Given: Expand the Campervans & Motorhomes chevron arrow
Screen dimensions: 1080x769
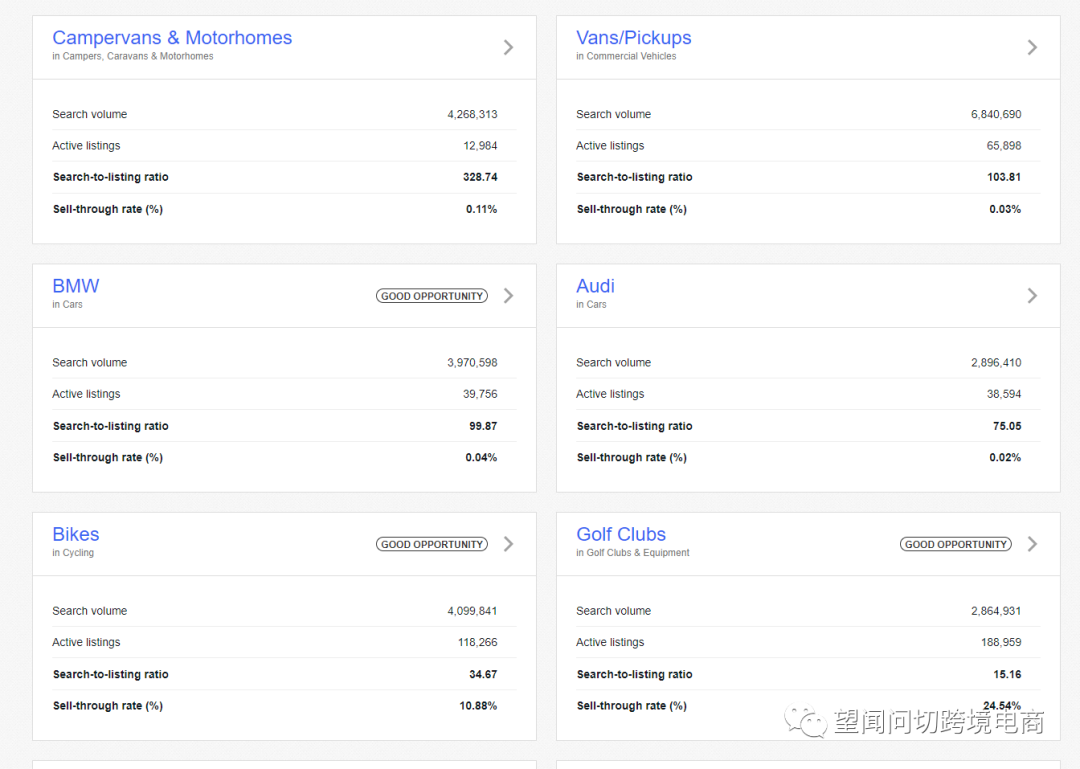Looking at the screenshot, I should coord(508,47).
